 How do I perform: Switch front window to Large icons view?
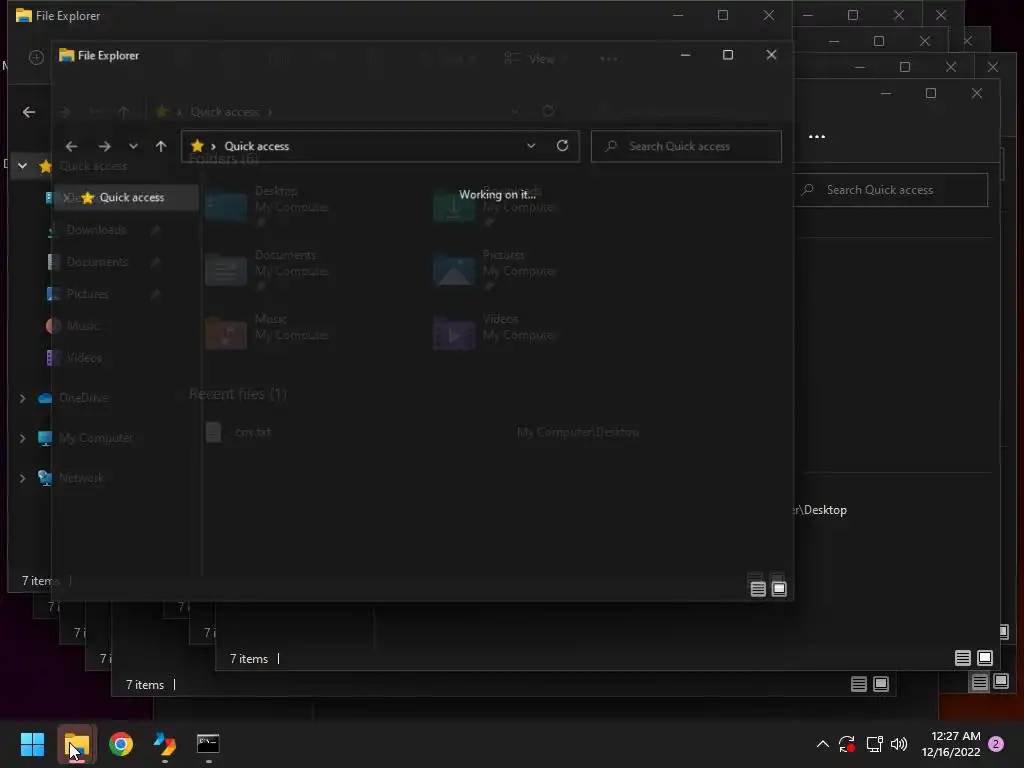(x=779, y=589)
